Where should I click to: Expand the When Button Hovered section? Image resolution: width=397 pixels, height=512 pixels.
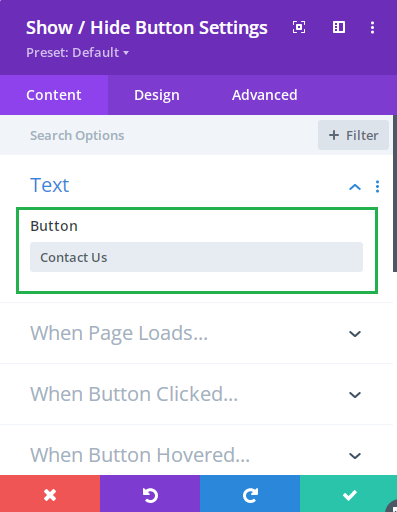(197, 455)
